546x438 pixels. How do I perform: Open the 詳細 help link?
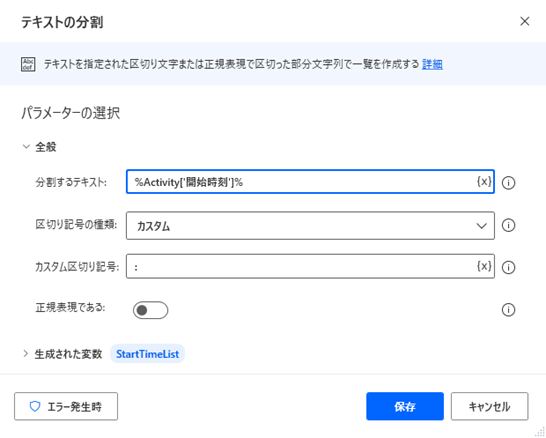432,64
